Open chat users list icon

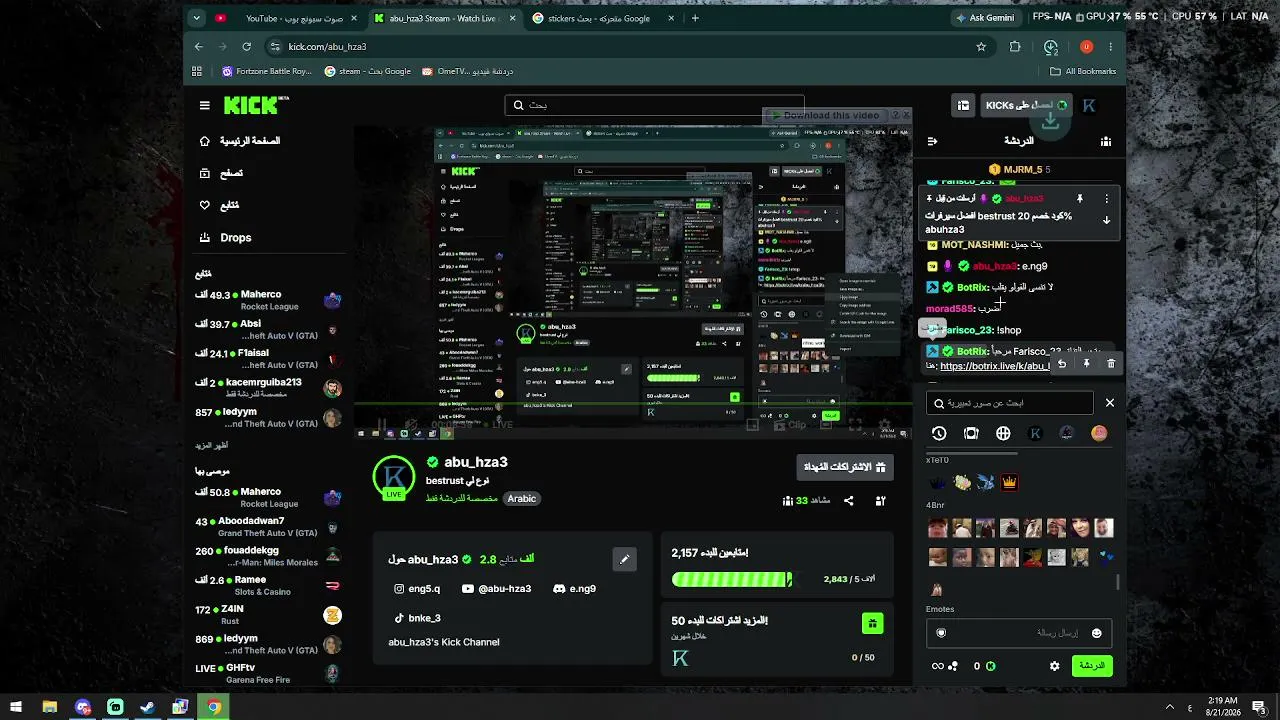[1106, 142]
